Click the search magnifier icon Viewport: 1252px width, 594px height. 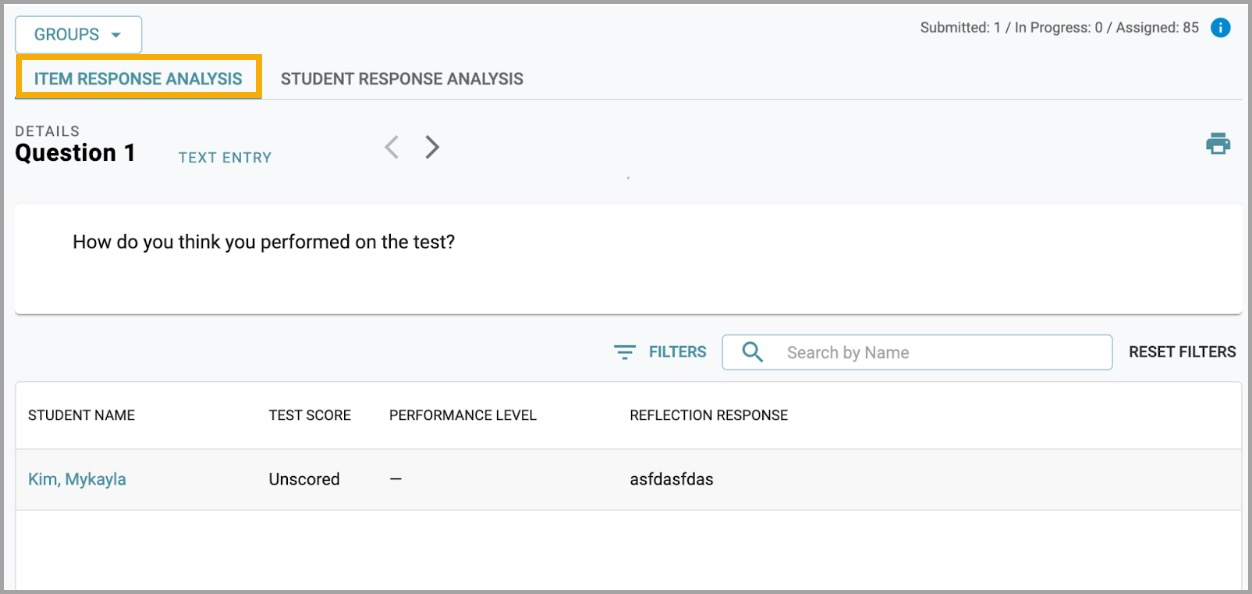point(753,352)
